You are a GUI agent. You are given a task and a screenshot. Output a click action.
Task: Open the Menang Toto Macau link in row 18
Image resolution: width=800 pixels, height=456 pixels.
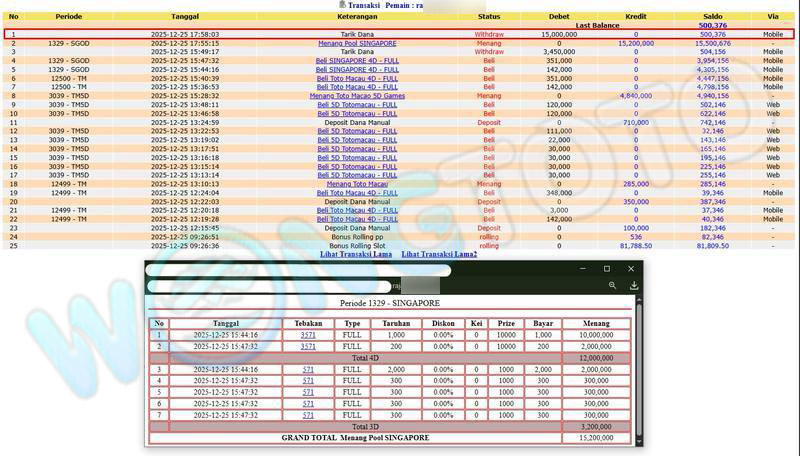357,184
